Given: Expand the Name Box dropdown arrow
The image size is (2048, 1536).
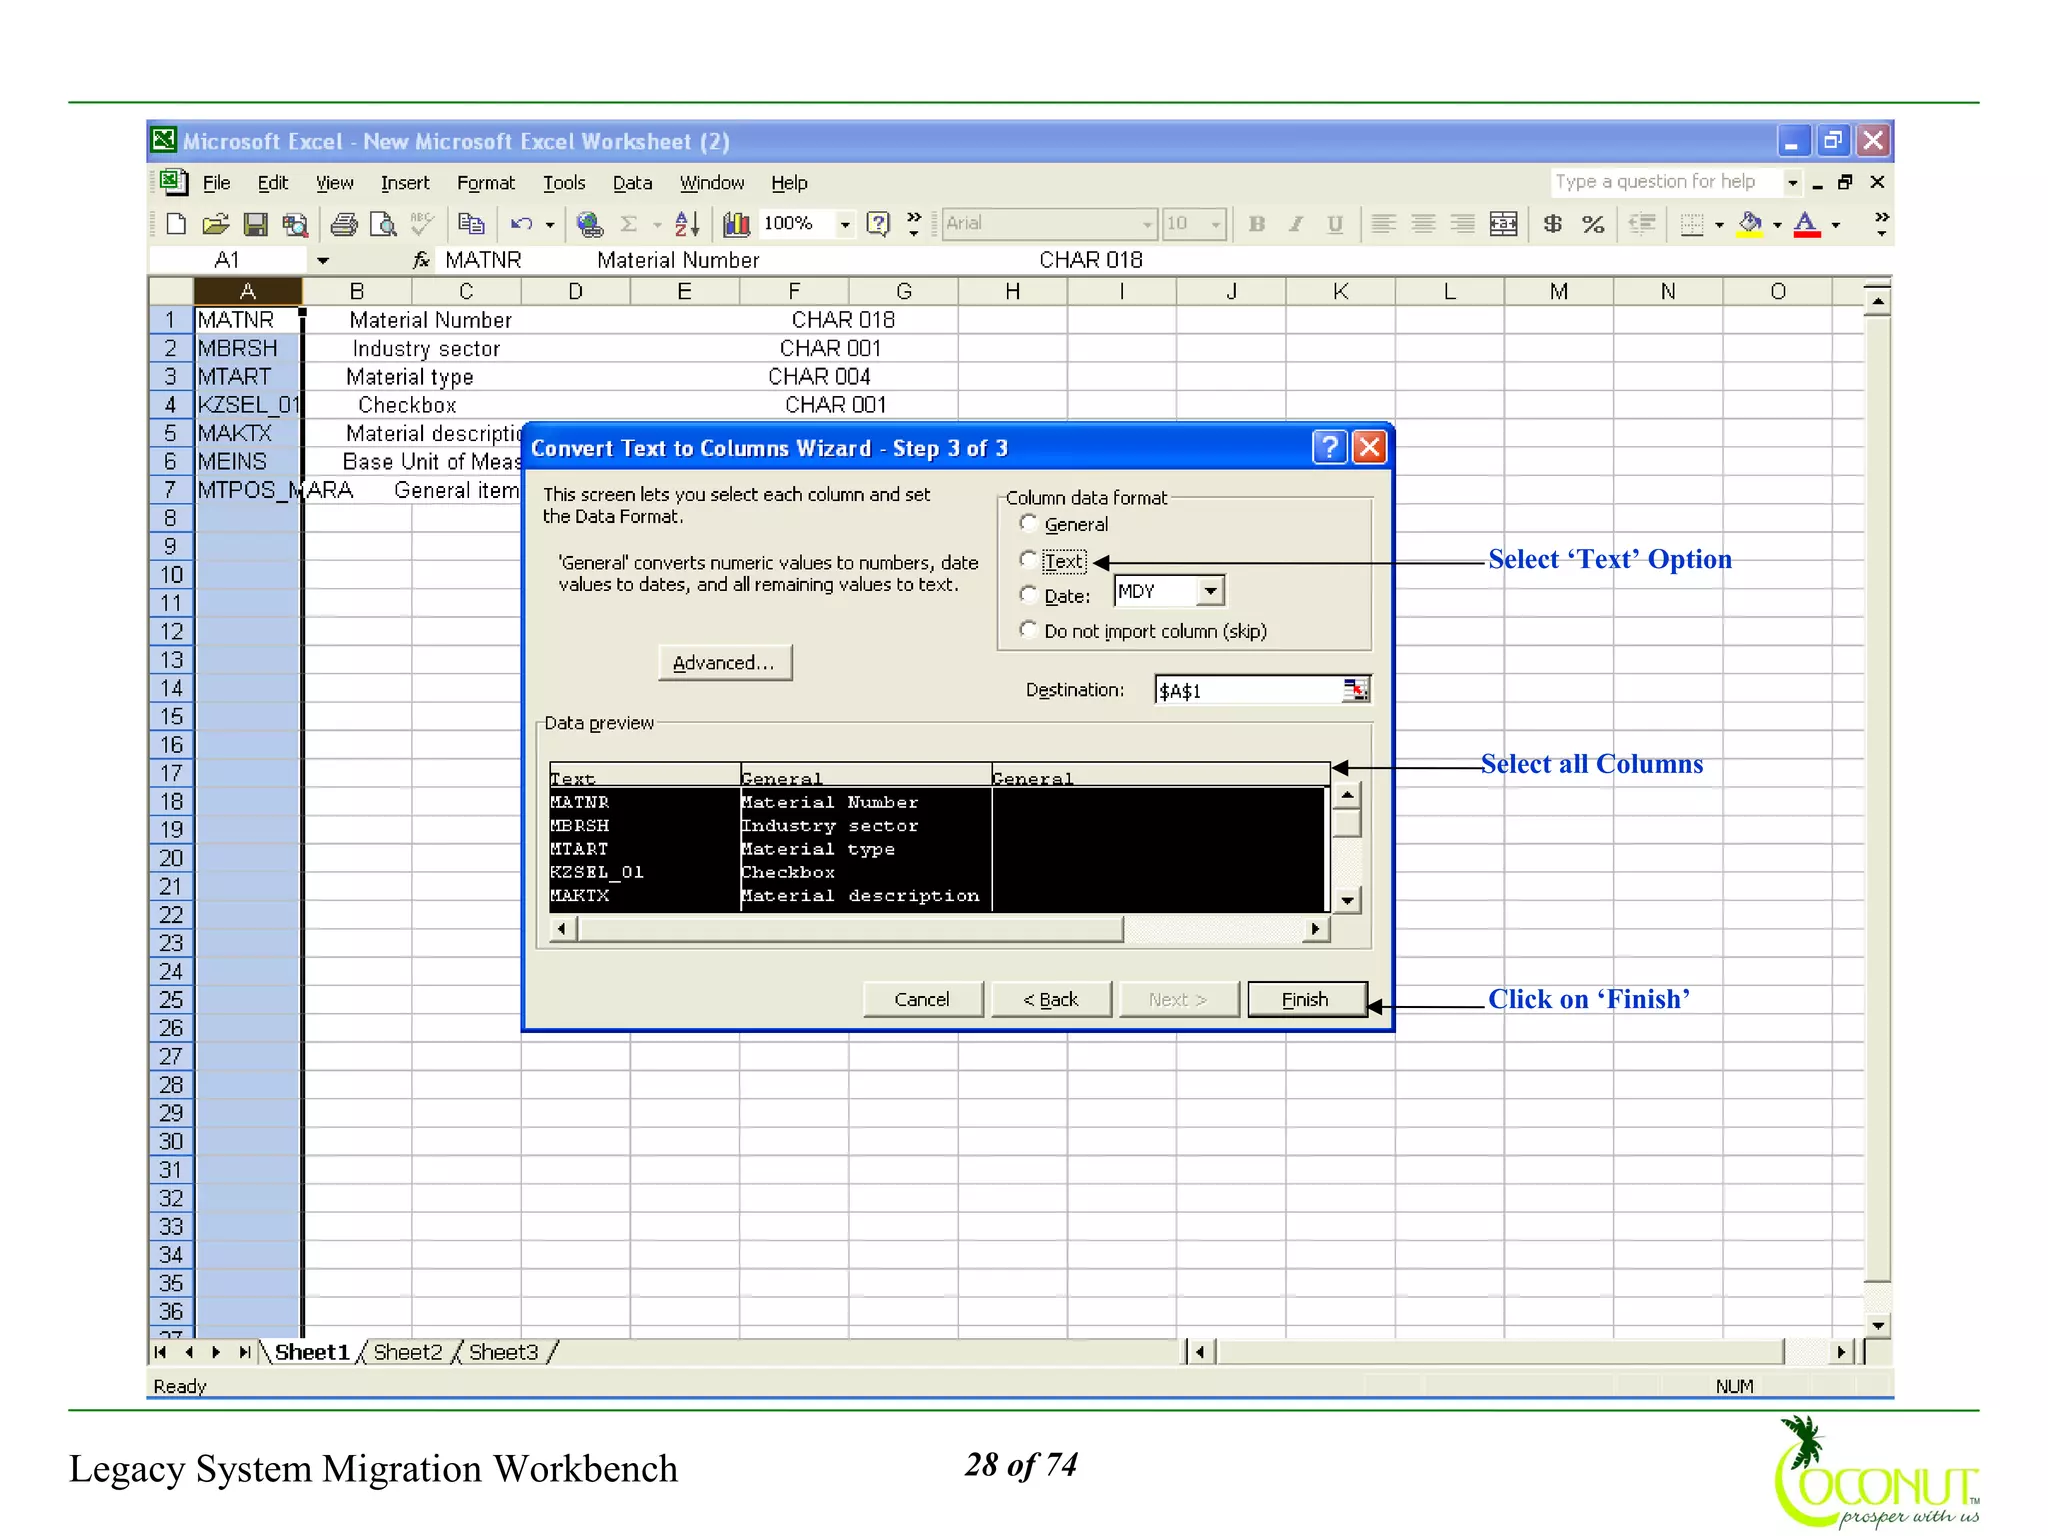Looking at the screenshot, I should click(x=323, y=261).
